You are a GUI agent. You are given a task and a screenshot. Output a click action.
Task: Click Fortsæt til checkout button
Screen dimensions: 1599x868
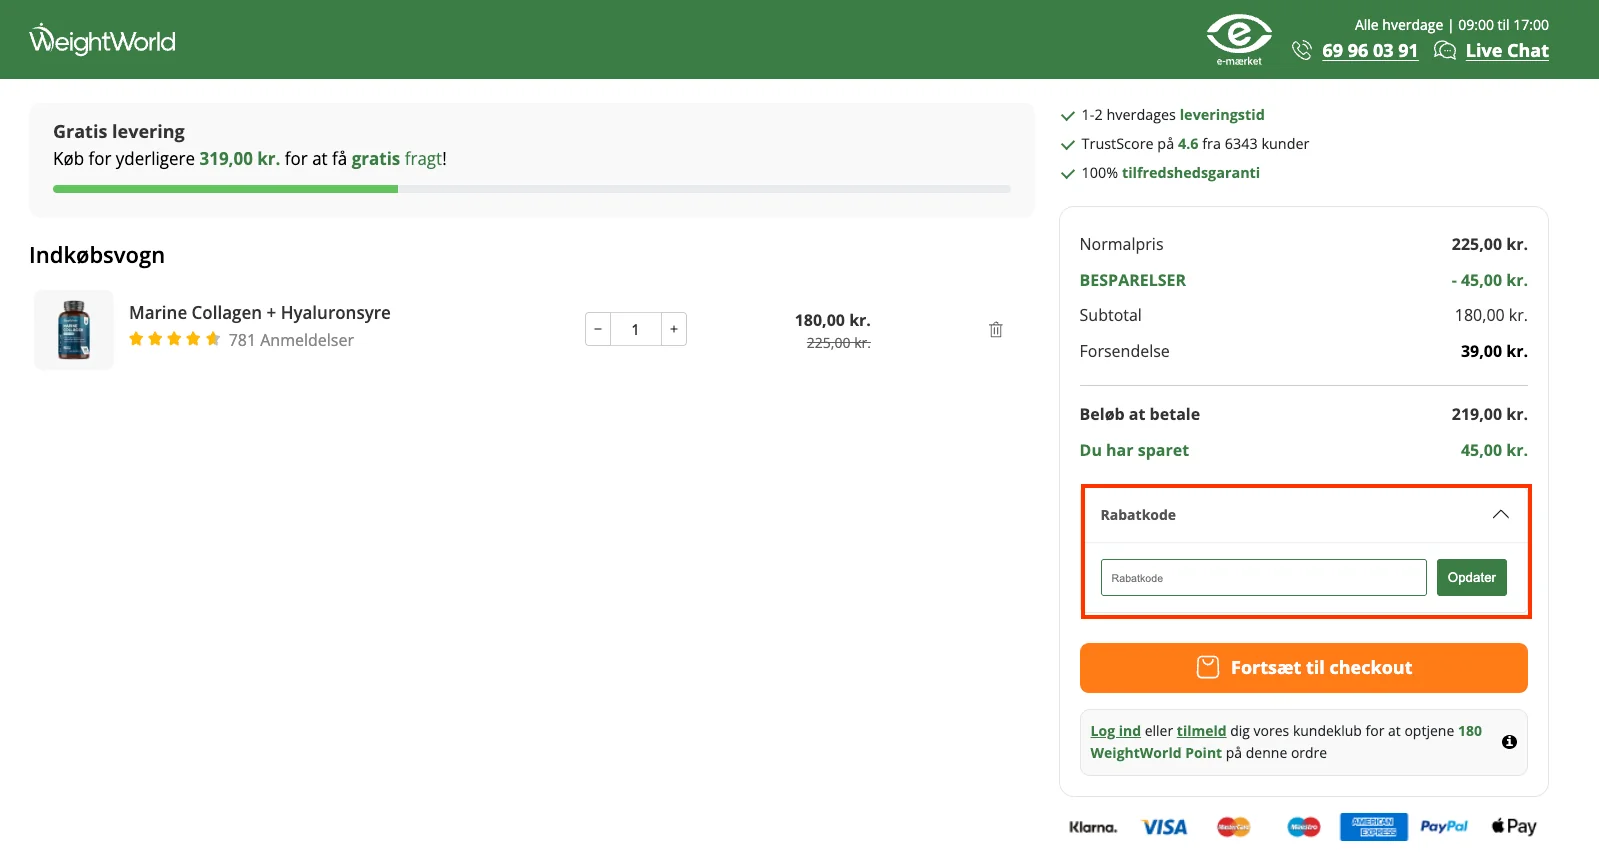(1303, 668)
